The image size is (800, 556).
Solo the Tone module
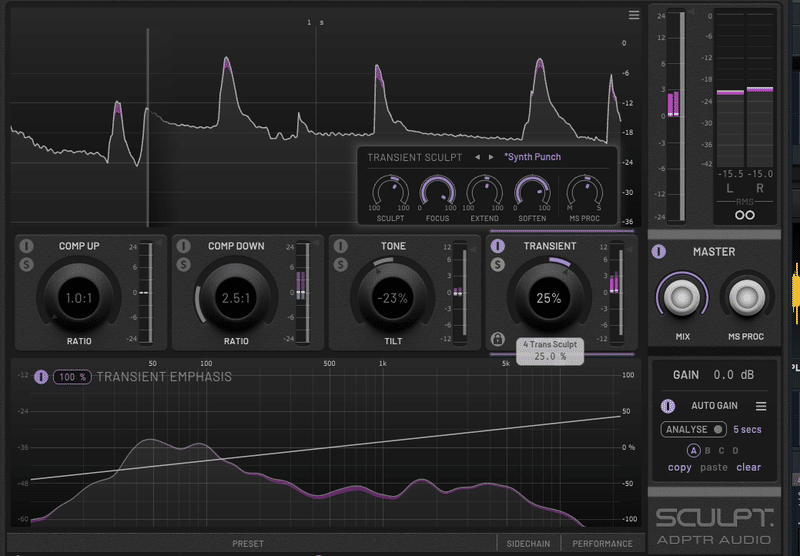341,264
